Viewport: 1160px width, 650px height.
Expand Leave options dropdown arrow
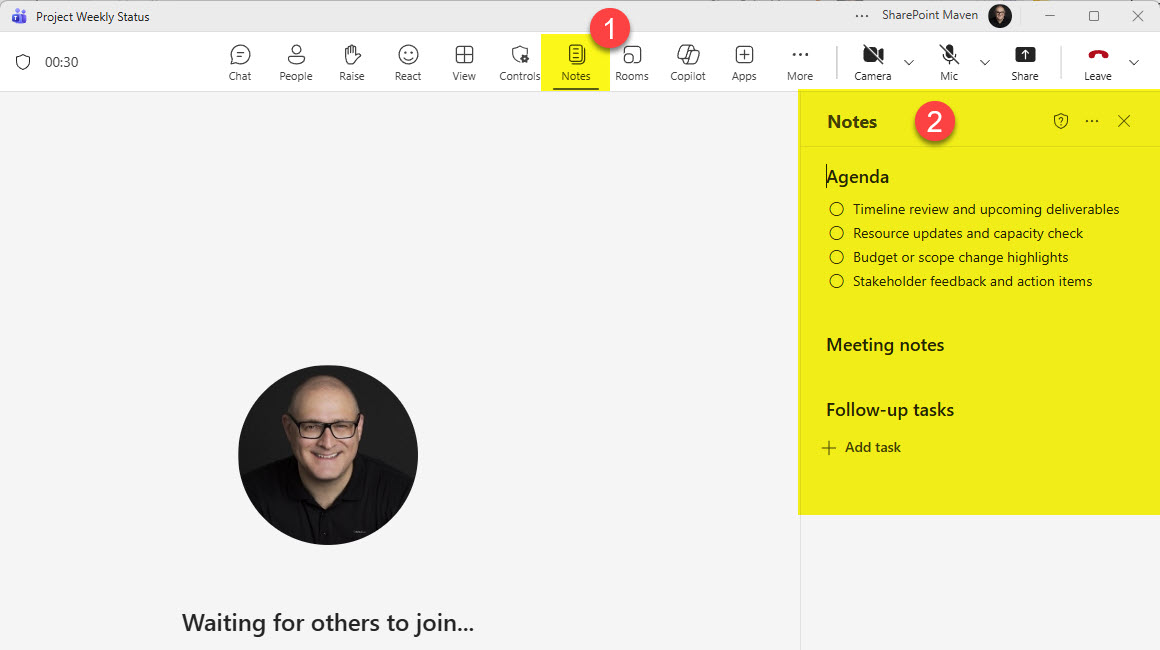pyautogui.click(x=1133, y=63)
